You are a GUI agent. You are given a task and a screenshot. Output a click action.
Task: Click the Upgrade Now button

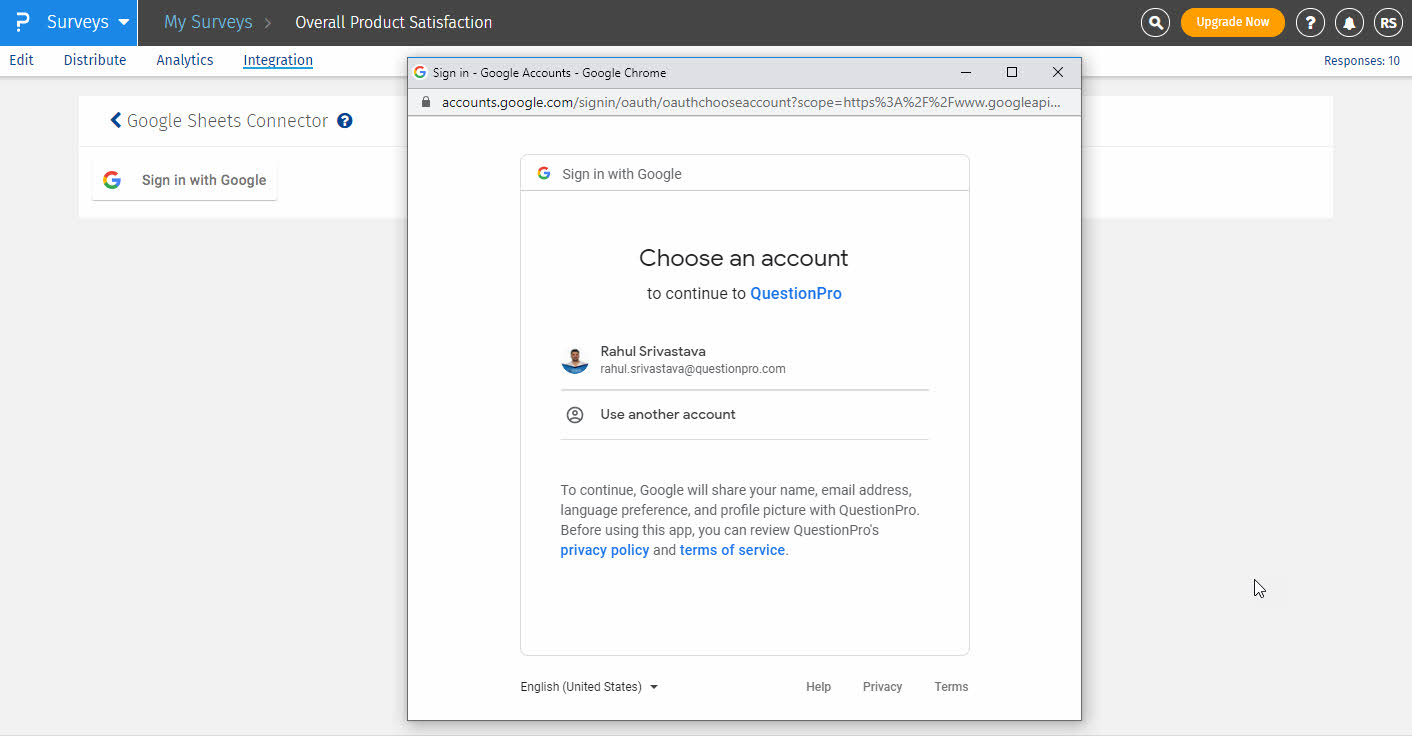[x=1232, y=22]
